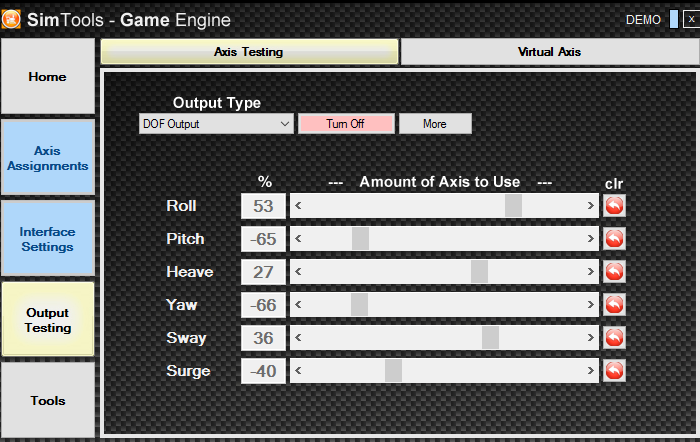The height and width of the screenshot is (442, 700).
Task: Click the Sway slider thumb
Action: (490, 338)
